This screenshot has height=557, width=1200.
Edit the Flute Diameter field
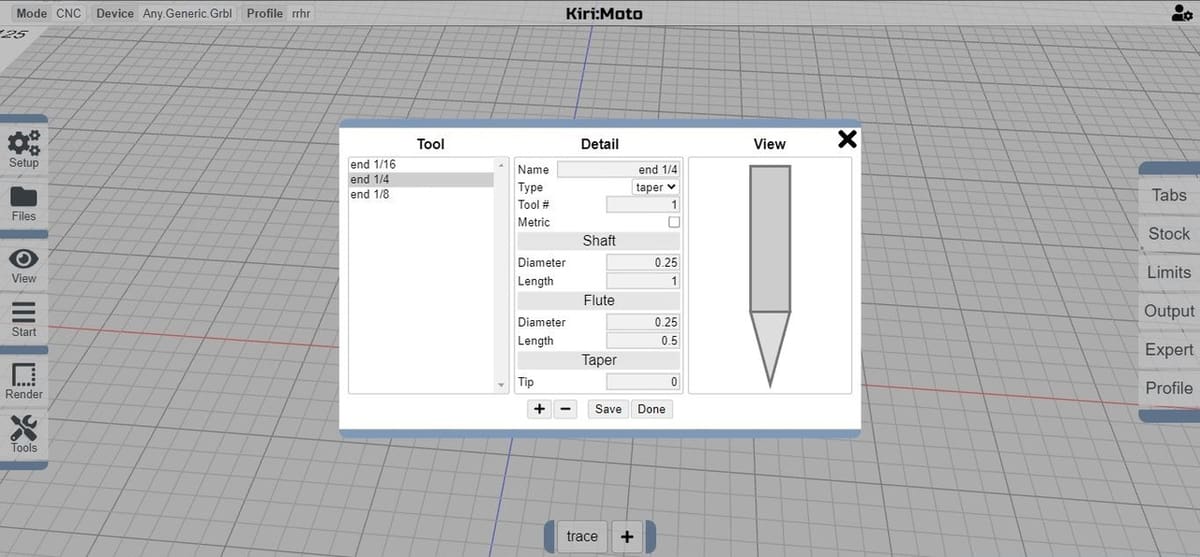(x=643, y=322)
